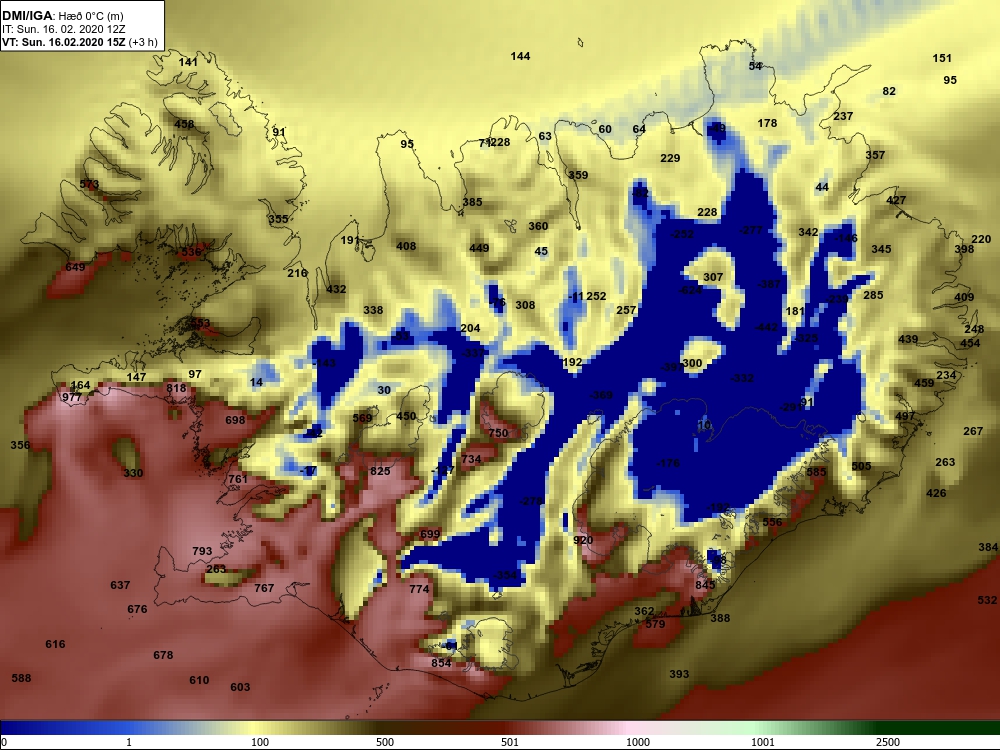
Task: Click the map value '360'
Action: click(538, 226)
